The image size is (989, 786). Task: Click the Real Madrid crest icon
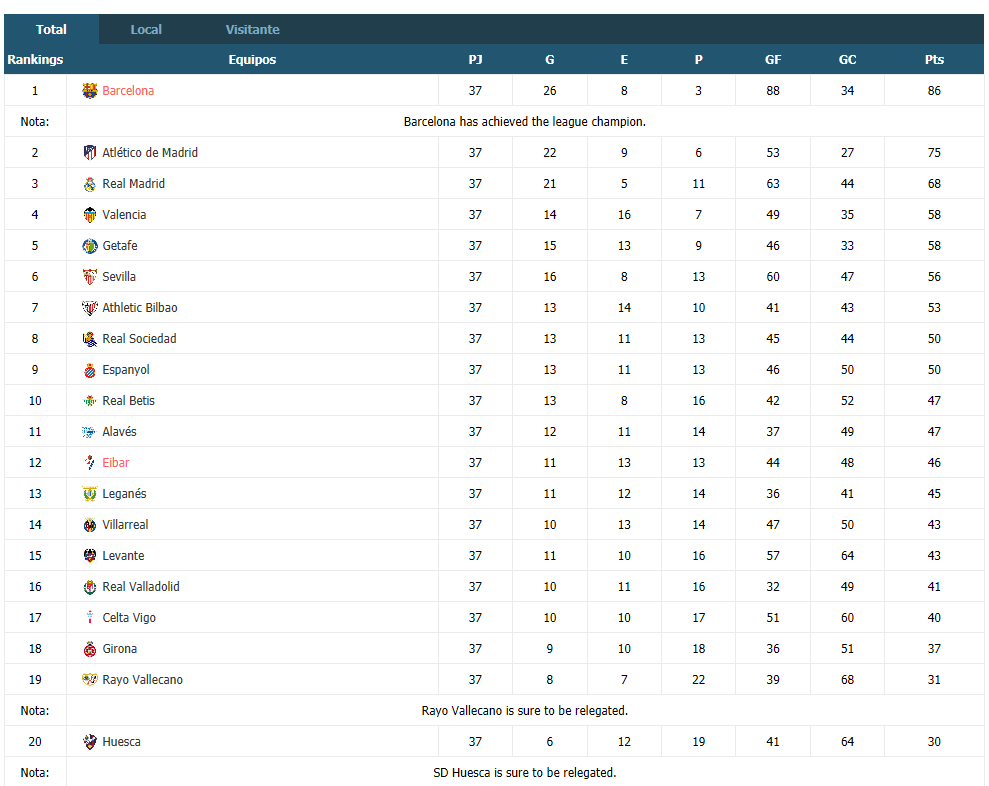click(90, 184)
